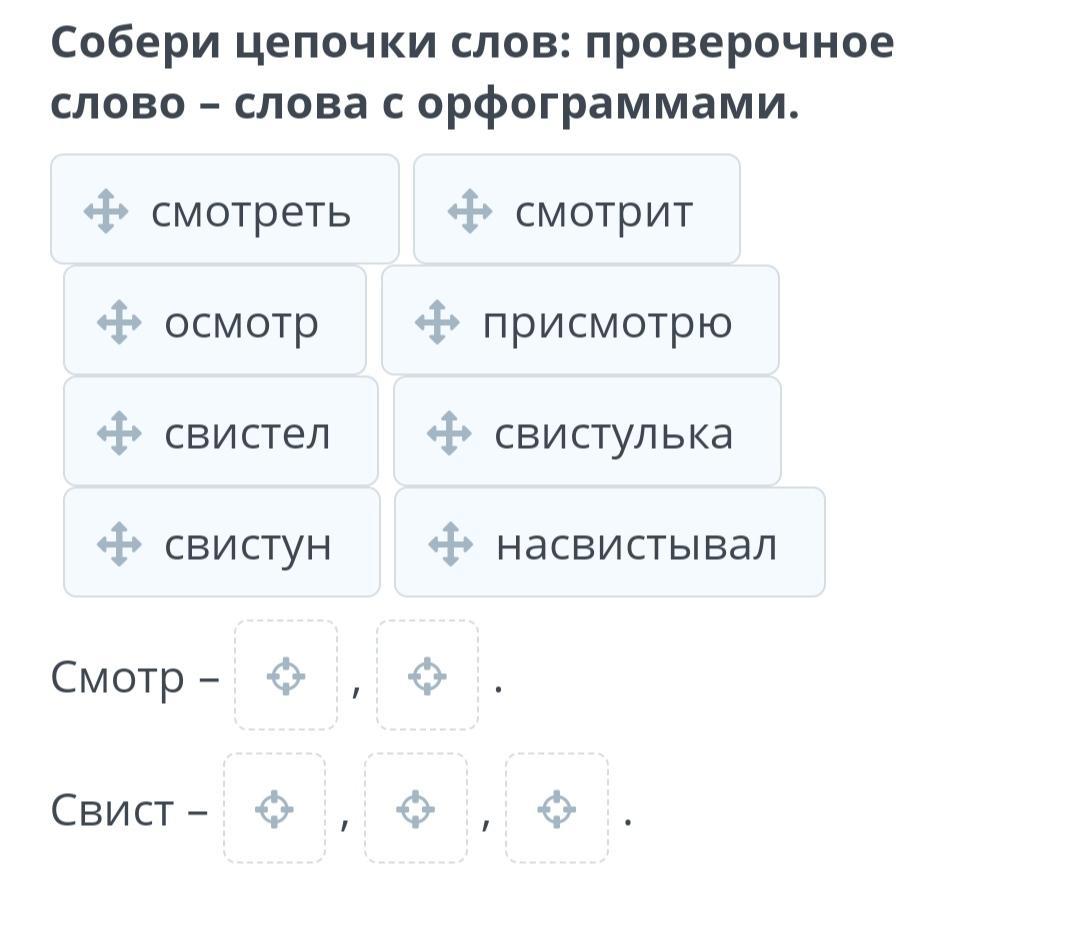Click the drag handle icon beside смотрит
The image size is (1080, 926).
click(x=469, y=212)
